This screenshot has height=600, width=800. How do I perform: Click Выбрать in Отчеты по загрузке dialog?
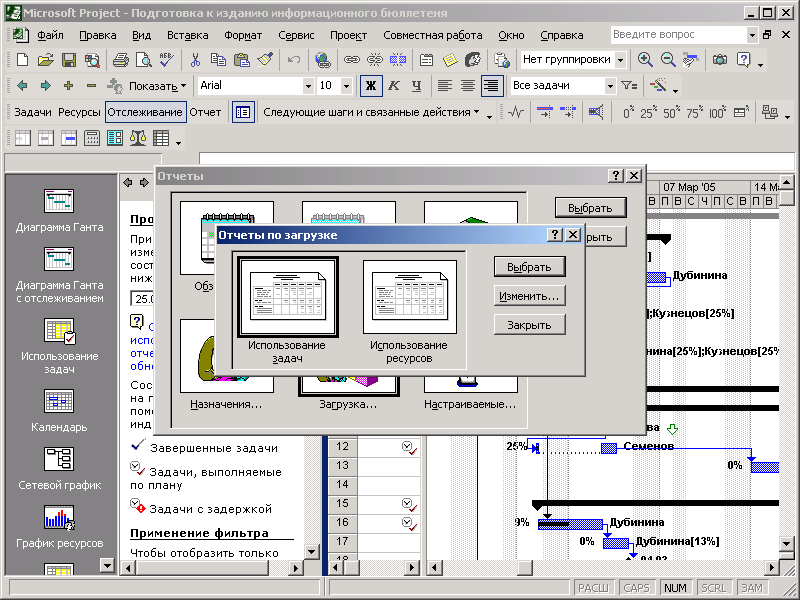pyautogui.click(x=530, y=267)
